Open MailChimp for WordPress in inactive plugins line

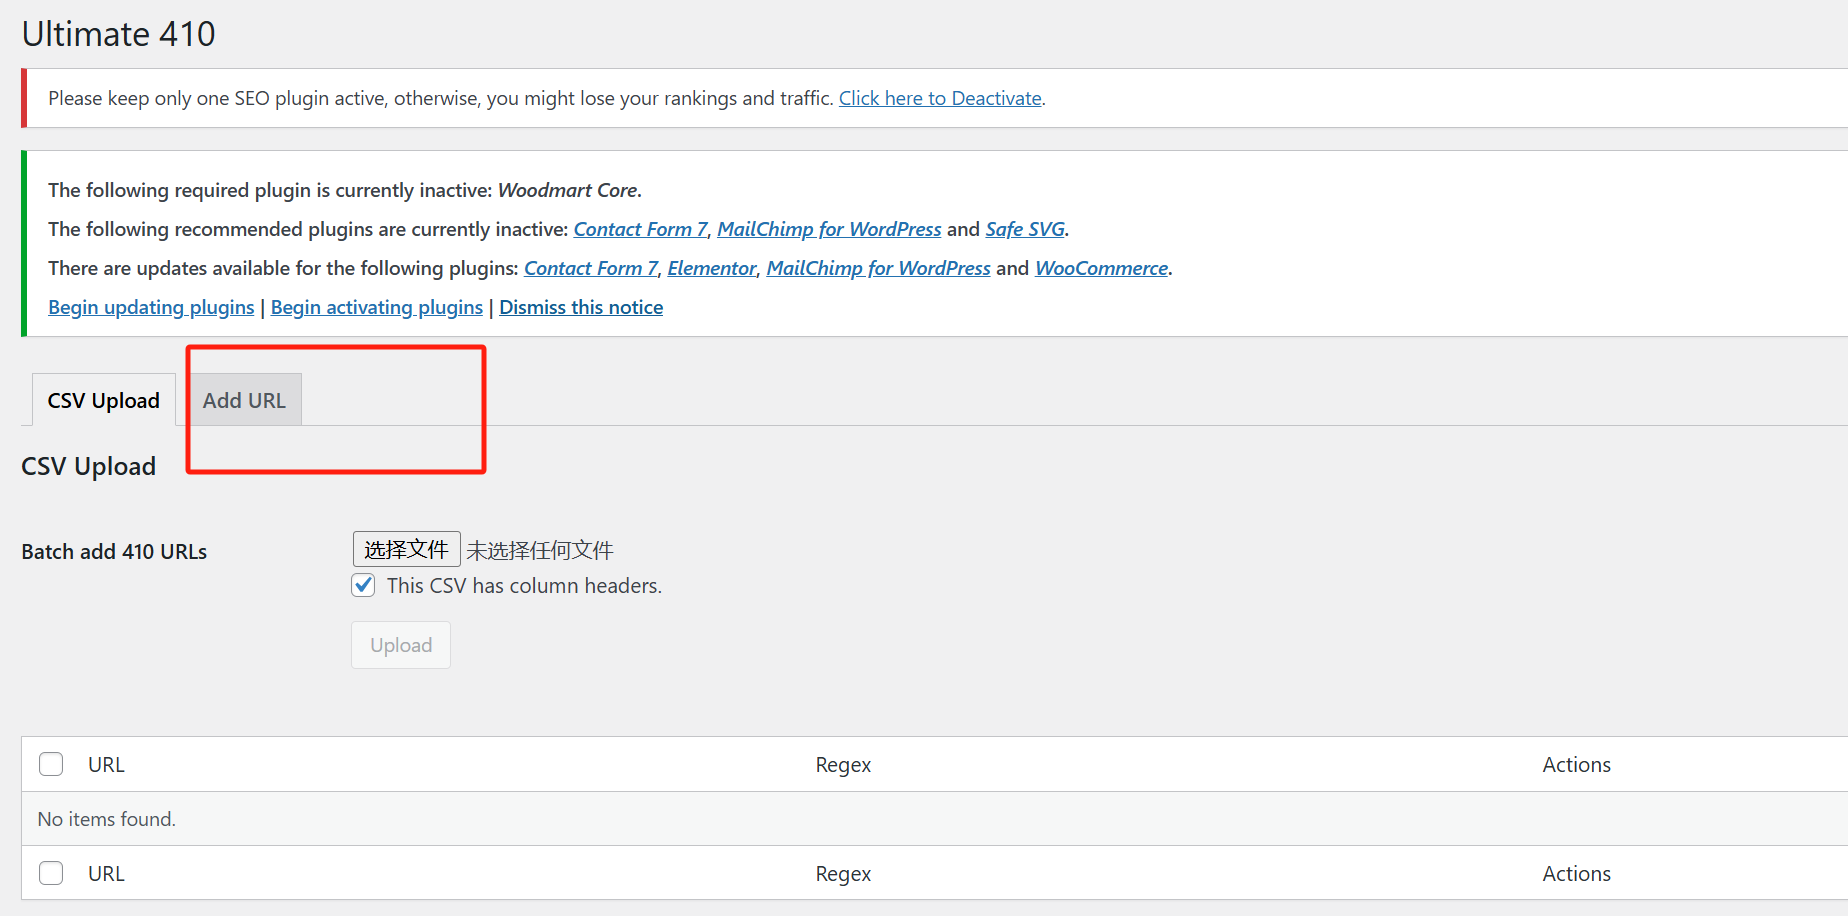(829, 229)
